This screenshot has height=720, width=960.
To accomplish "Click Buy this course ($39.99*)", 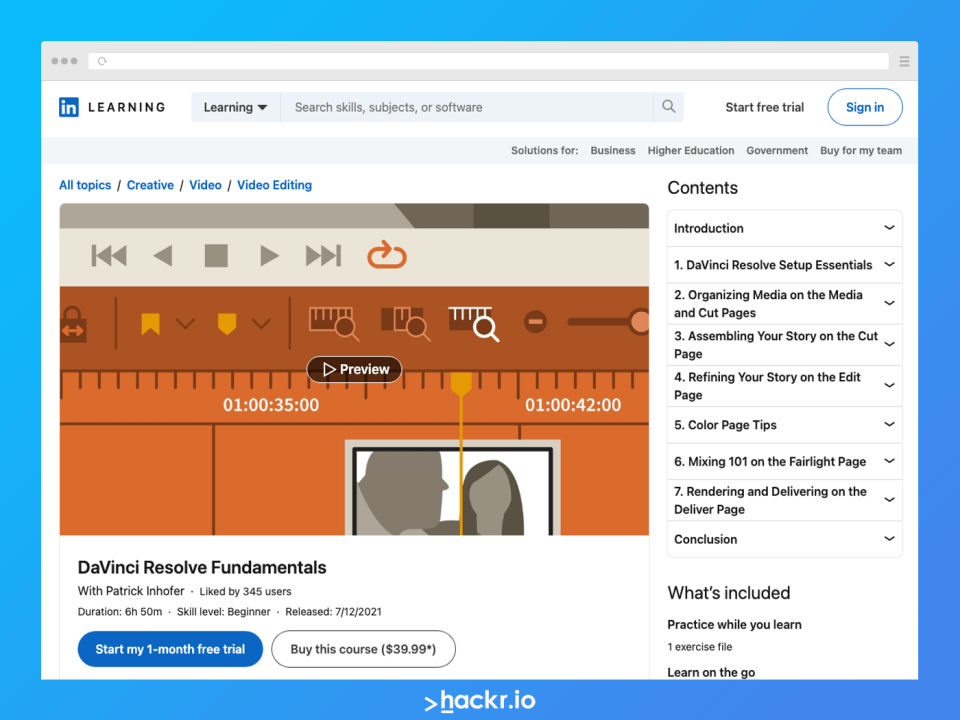I will [363, 649].
